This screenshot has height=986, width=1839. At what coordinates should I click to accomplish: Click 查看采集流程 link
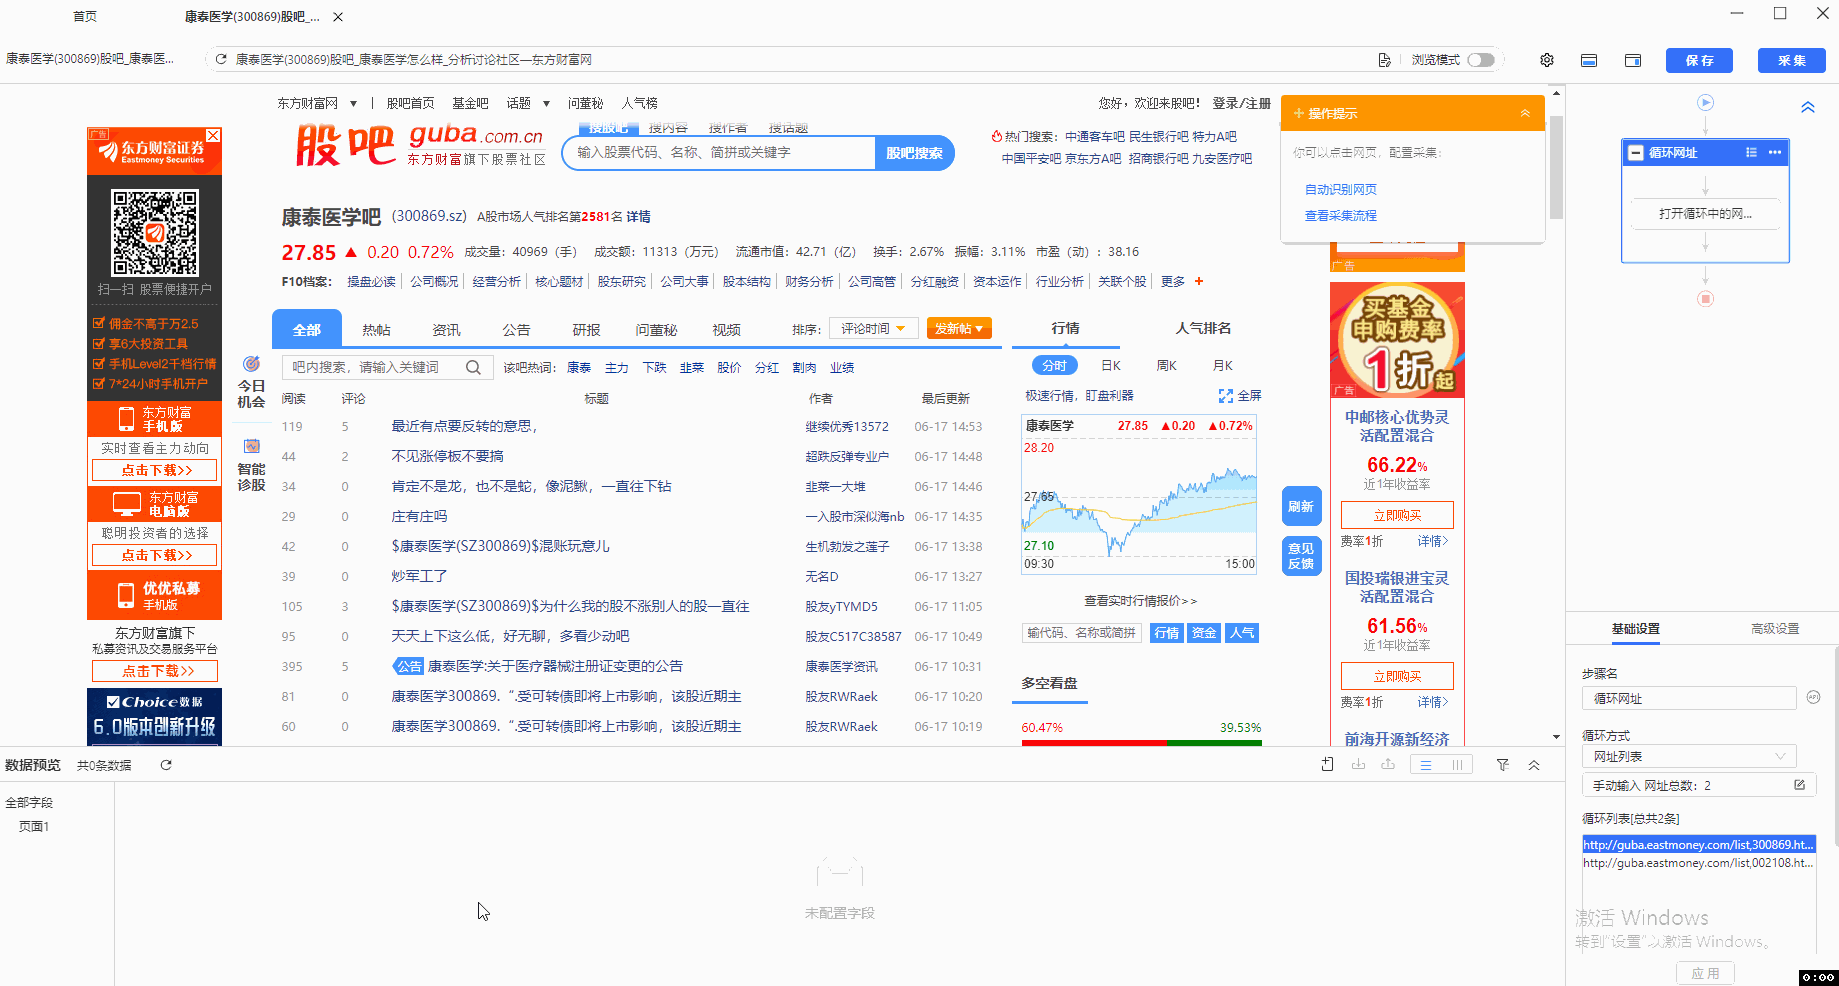click(x=1340, y=215)
